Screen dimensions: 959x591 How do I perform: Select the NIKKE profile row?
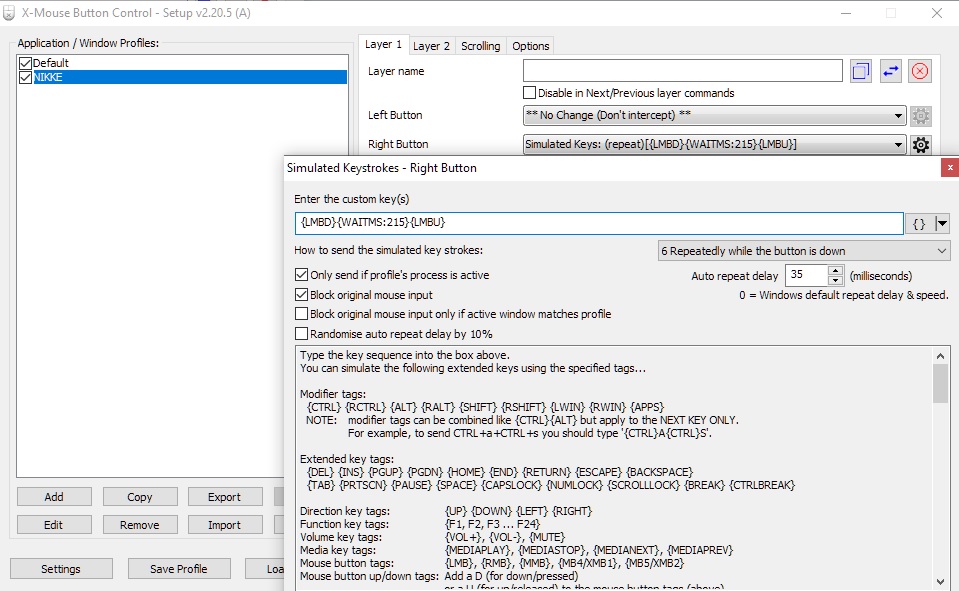coord(182,77)
